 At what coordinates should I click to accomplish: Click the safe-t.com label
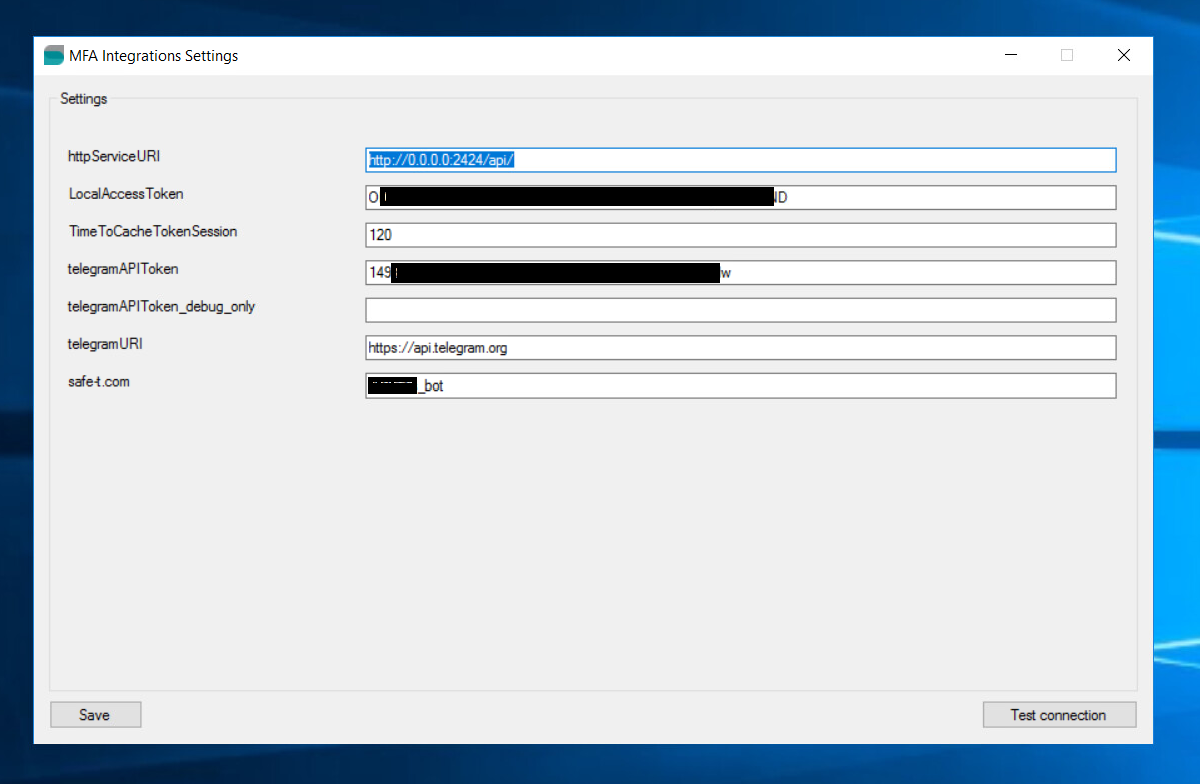coord(99,382)
